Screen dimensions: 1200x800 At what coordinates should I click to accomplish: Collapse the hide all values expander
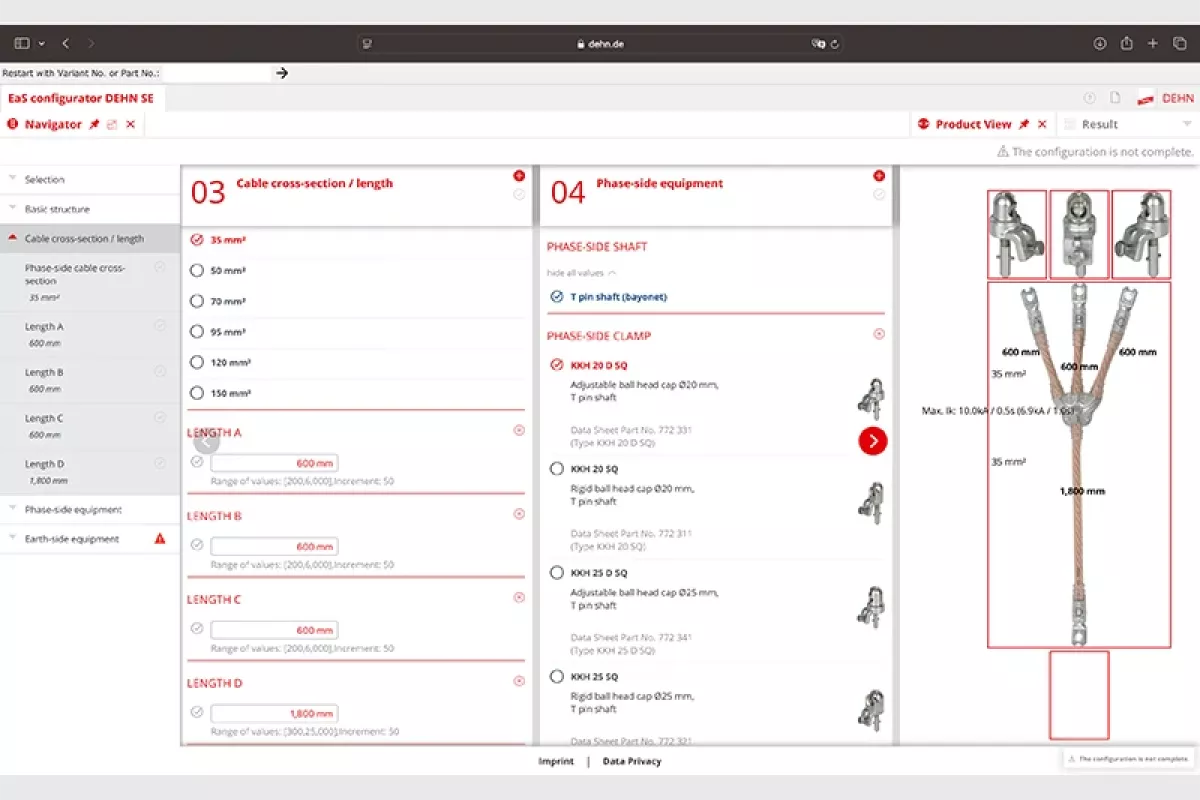click(x=581, y=272)
